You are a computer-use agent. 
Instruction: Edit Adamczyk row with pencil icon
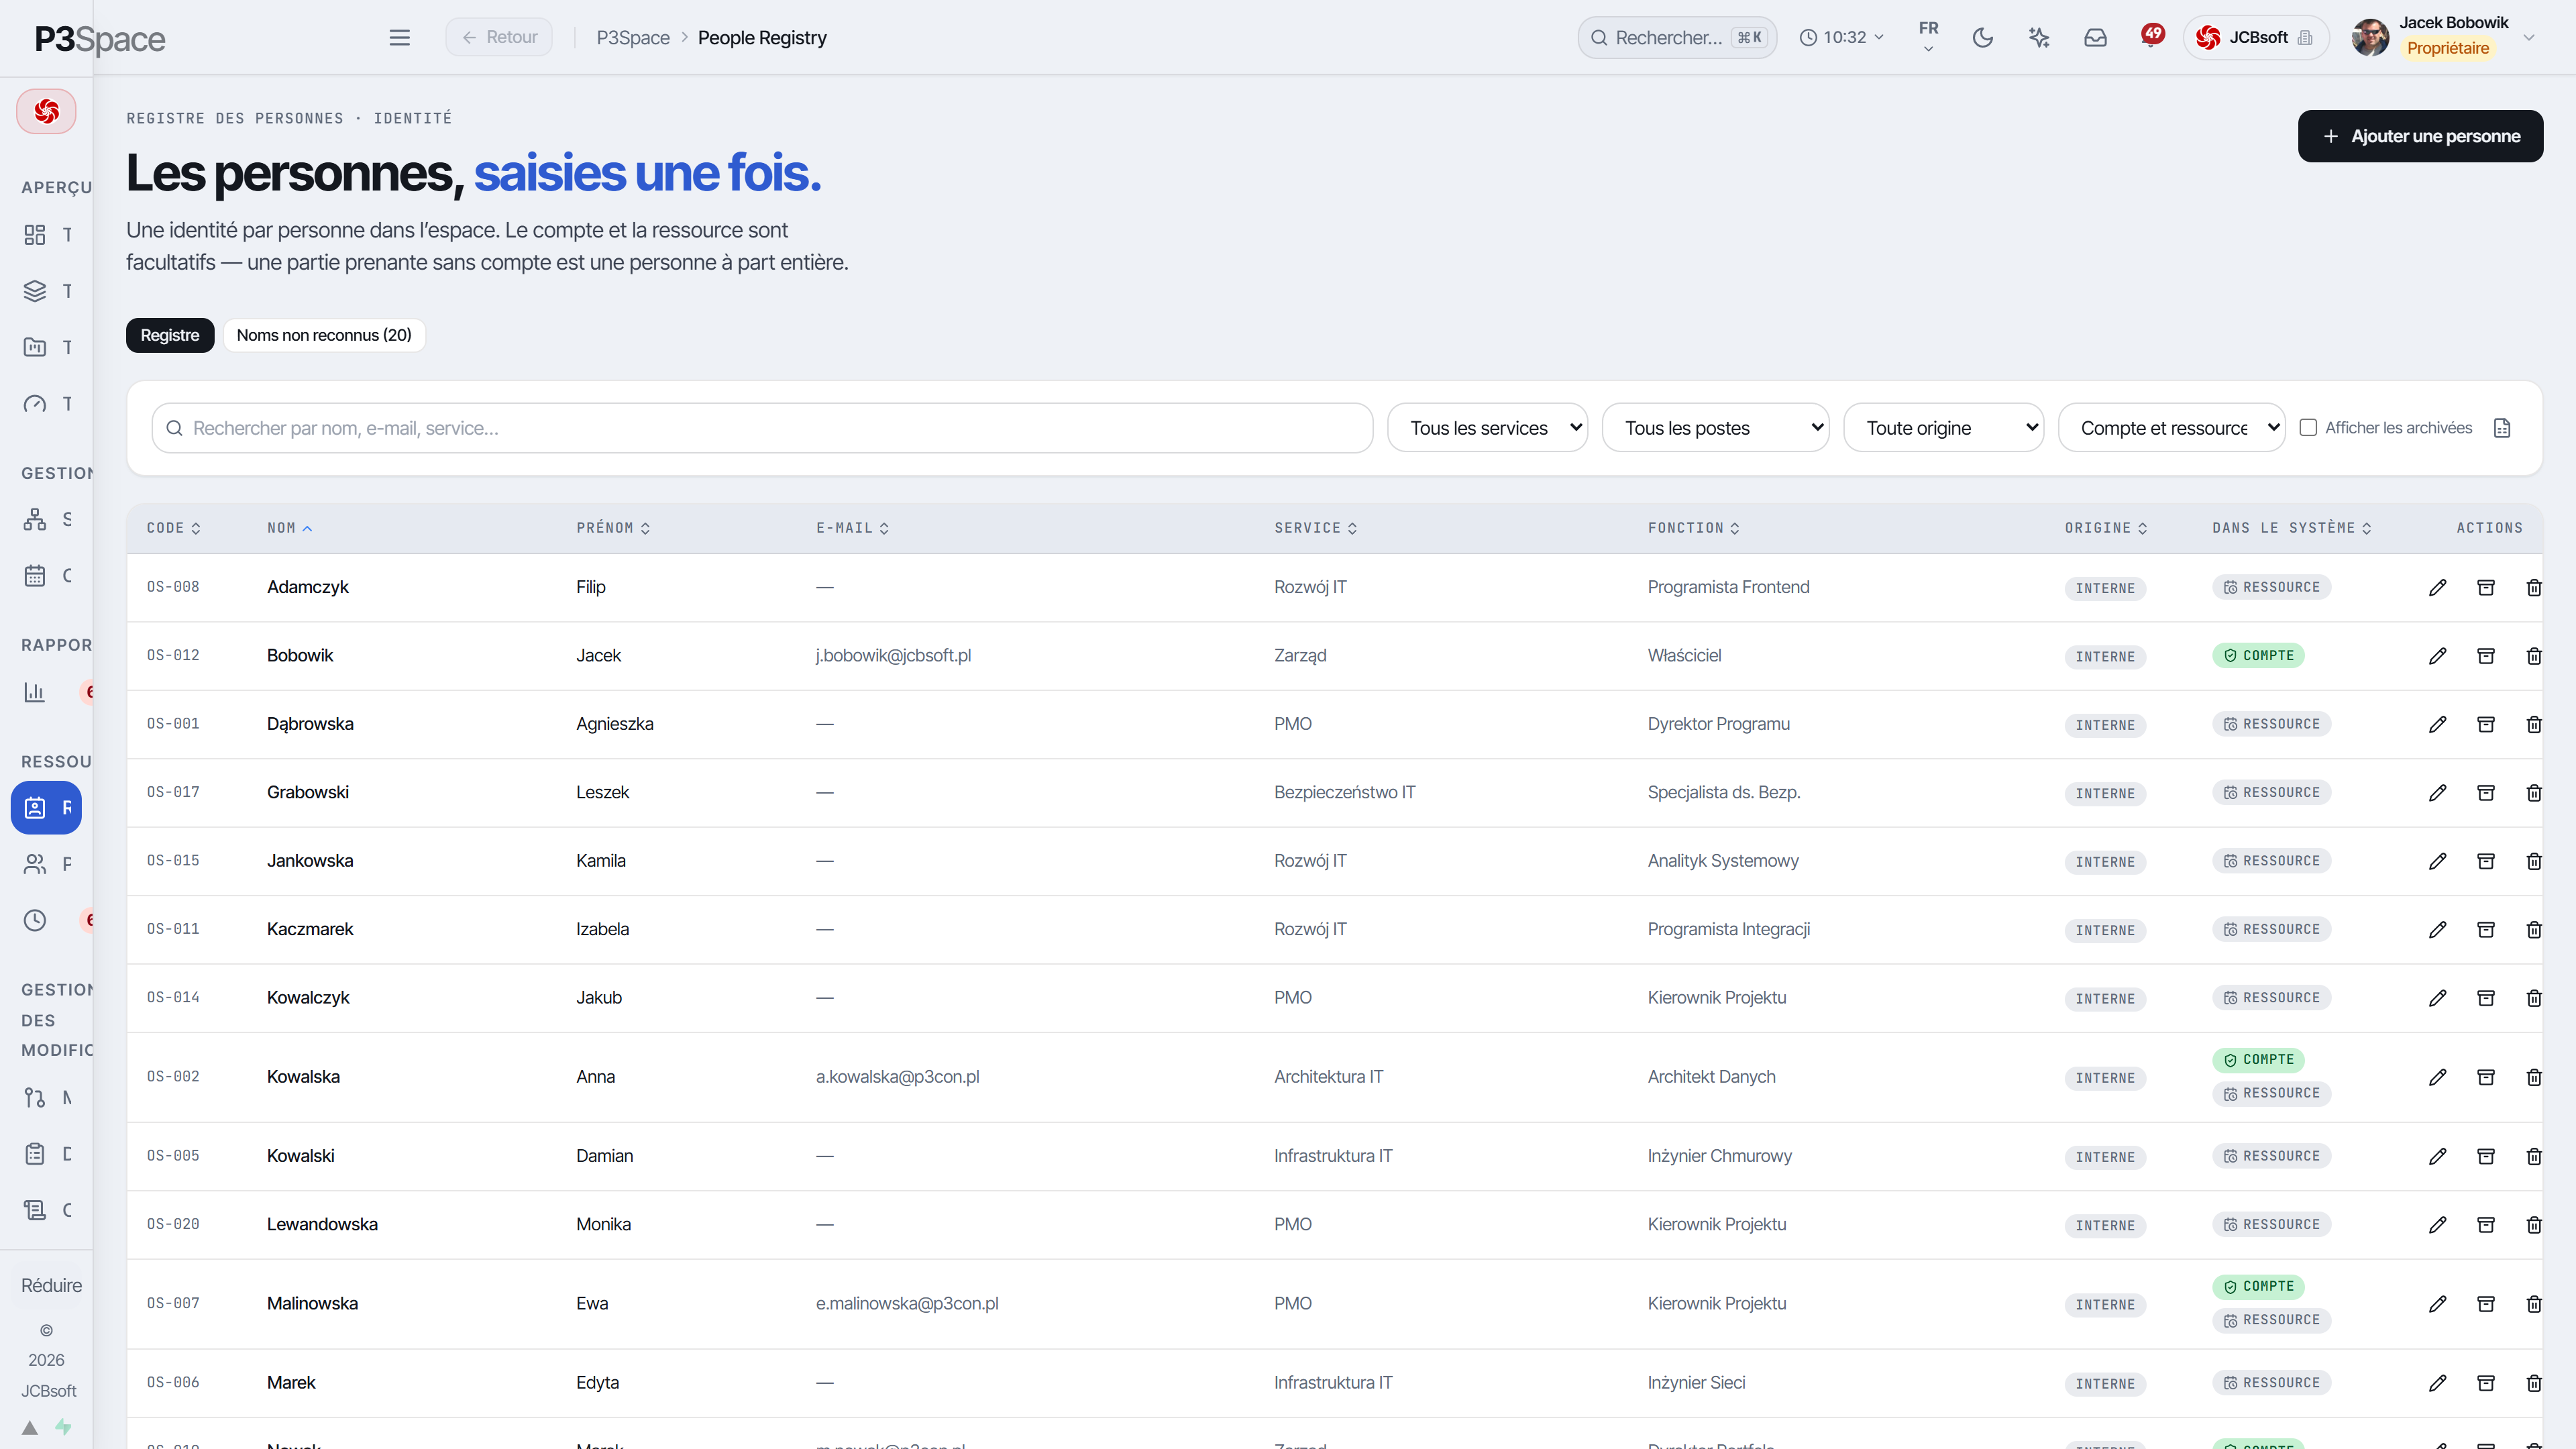(x=2437, y=588)
